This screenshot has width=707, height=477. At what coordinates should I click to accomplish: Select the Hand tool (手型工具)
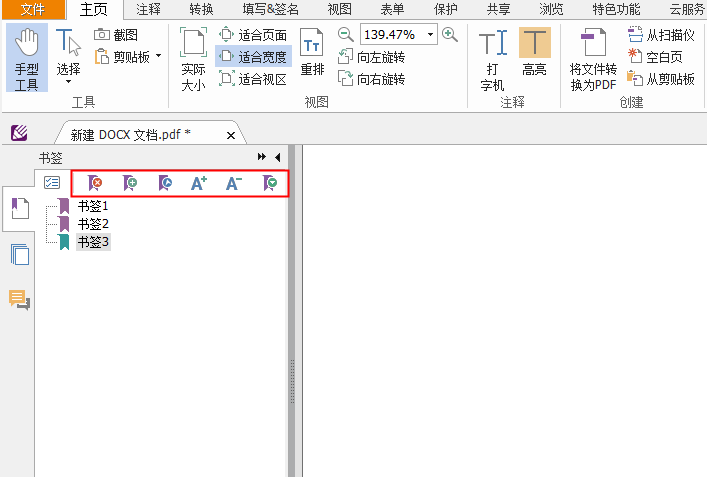[x=27, y=59]
